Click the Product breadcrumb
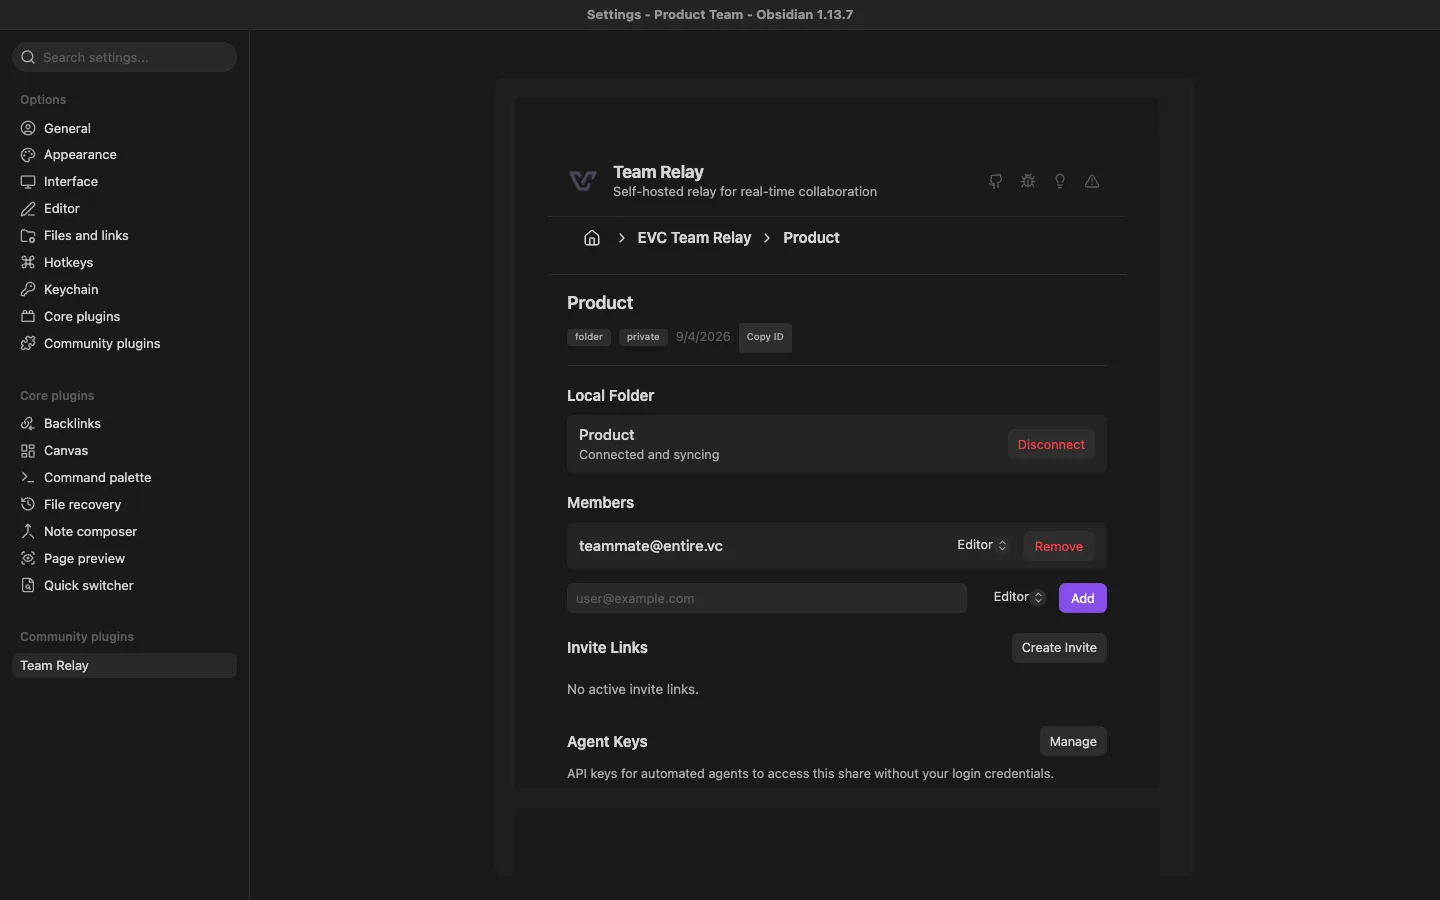 (x=811, y=238)
